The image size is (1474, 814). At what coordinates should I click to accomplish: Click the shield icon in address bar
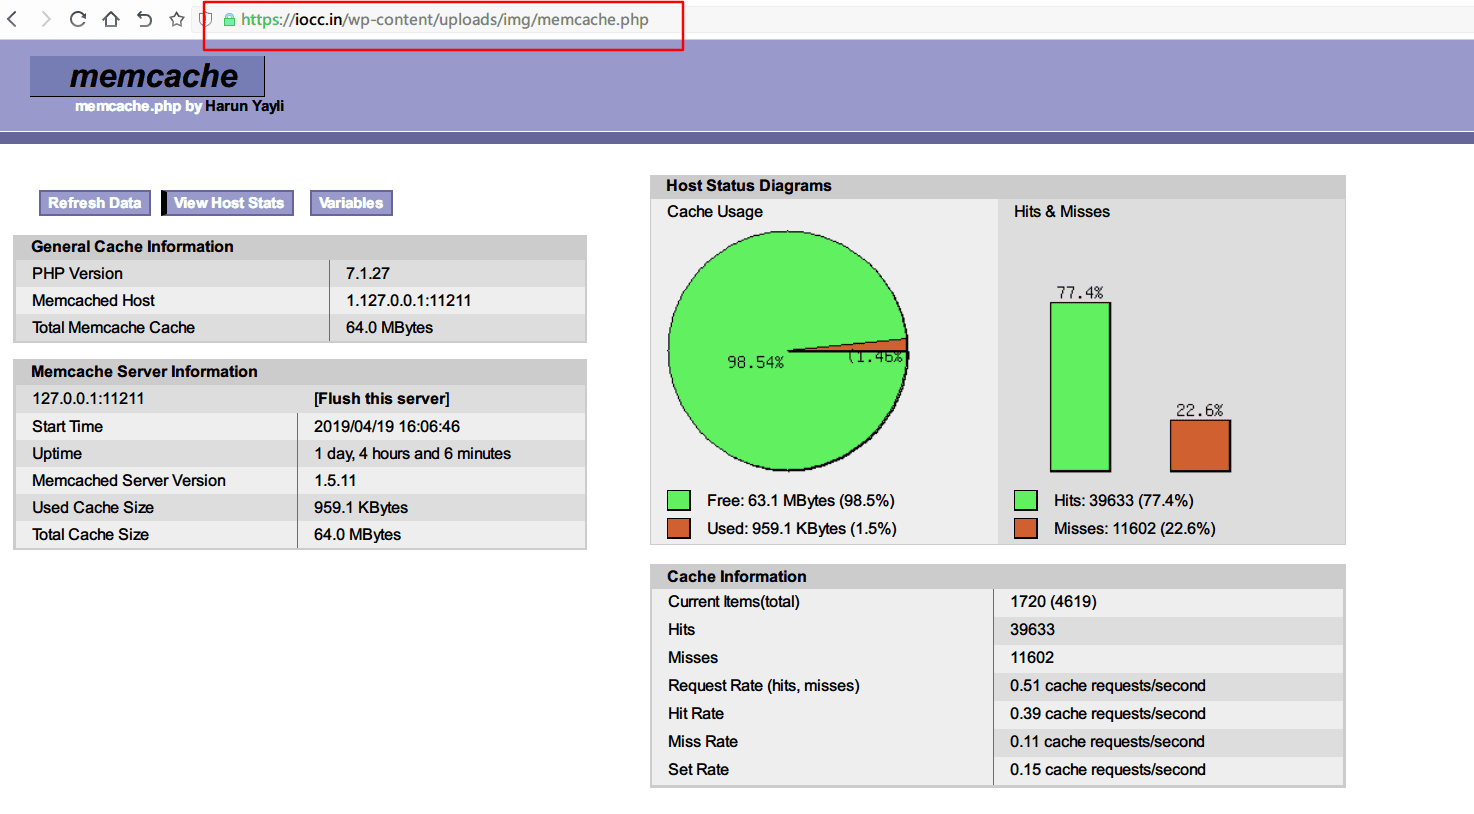(x=205, y=19)
